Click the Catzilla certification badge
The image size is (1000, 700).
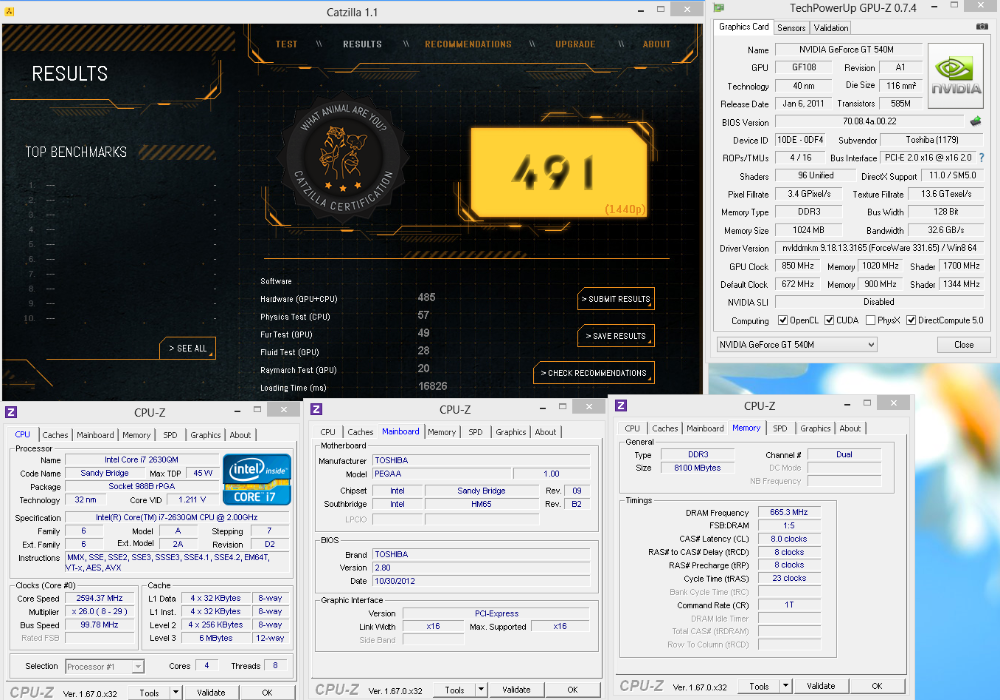point(344,159)
